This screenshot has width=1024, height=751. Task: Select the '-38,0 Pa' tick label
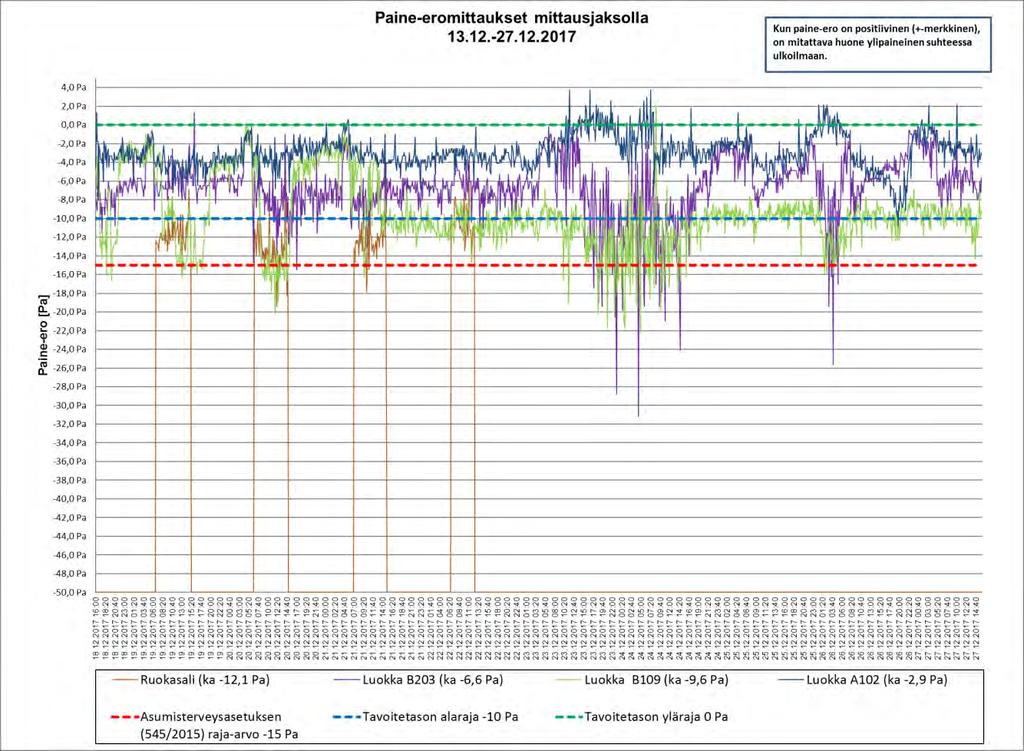point(69,480)
